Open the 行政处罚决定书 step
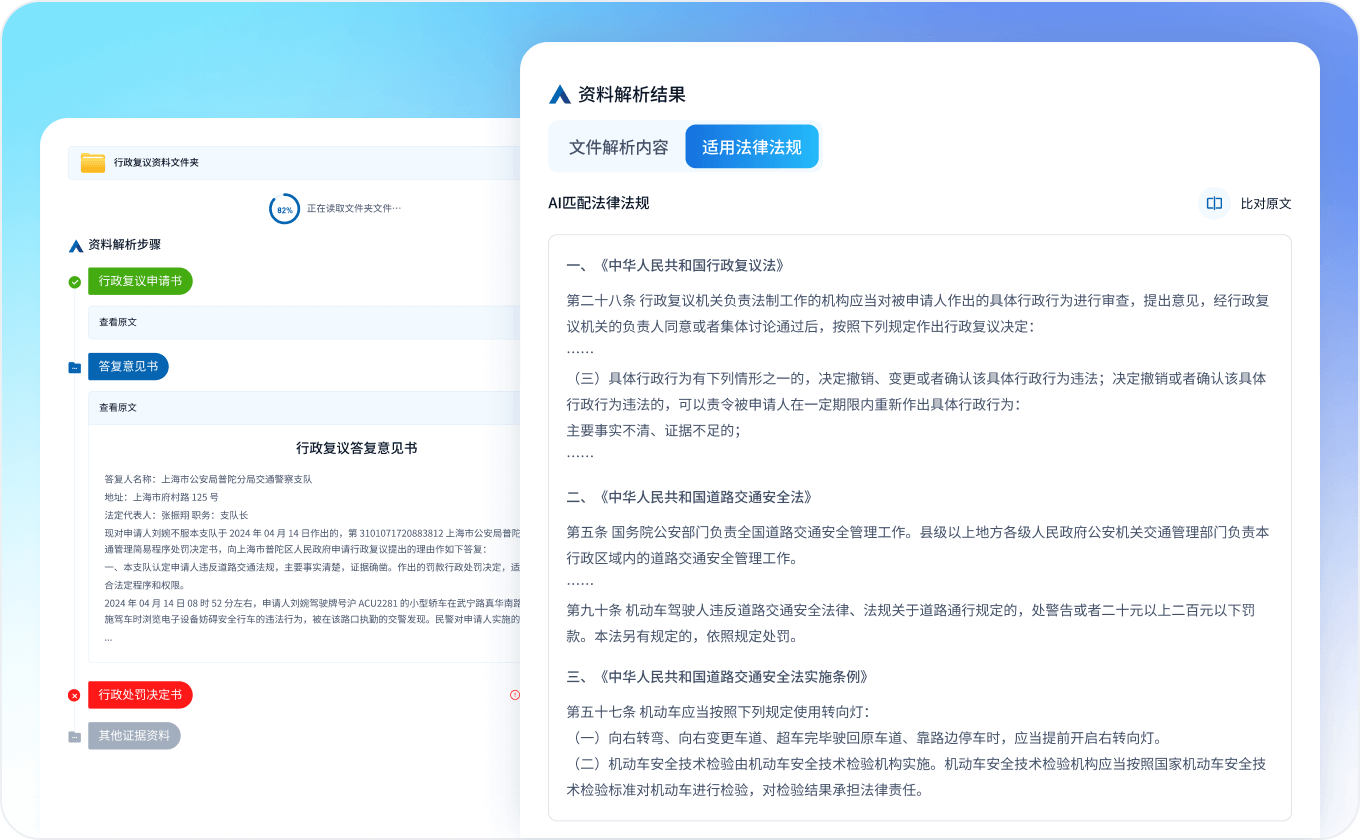1360x840 pixels. tap(140, 695)
